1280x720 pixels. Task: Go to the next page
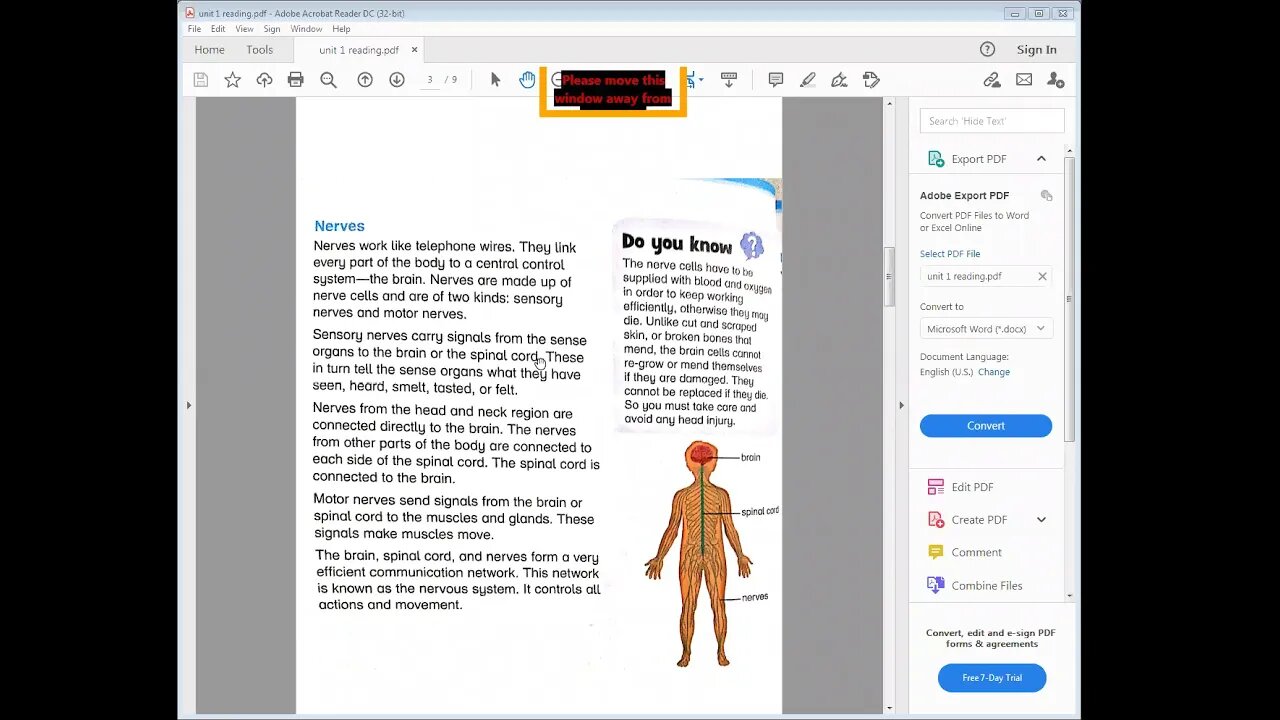[x=397, y=80]
